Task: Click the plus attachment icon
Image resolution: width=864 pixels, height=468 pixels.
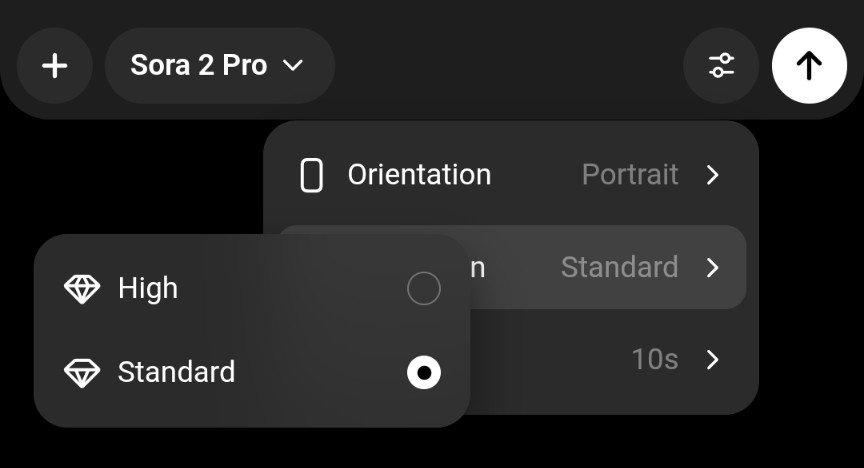Action: click(54, 66)
